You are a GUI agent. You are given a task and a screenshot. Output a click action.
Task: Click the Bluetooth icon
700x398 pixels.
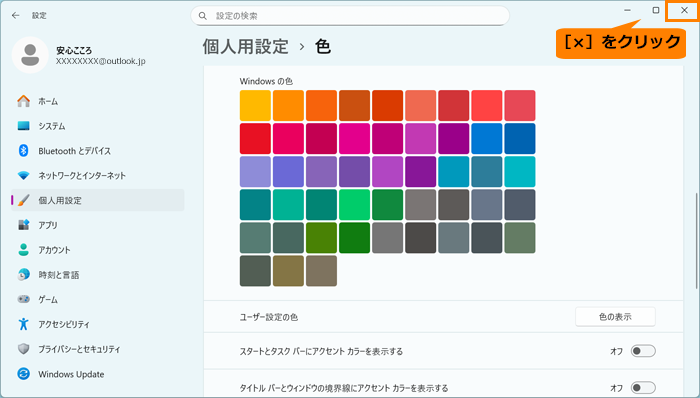[x=24, y=151]
